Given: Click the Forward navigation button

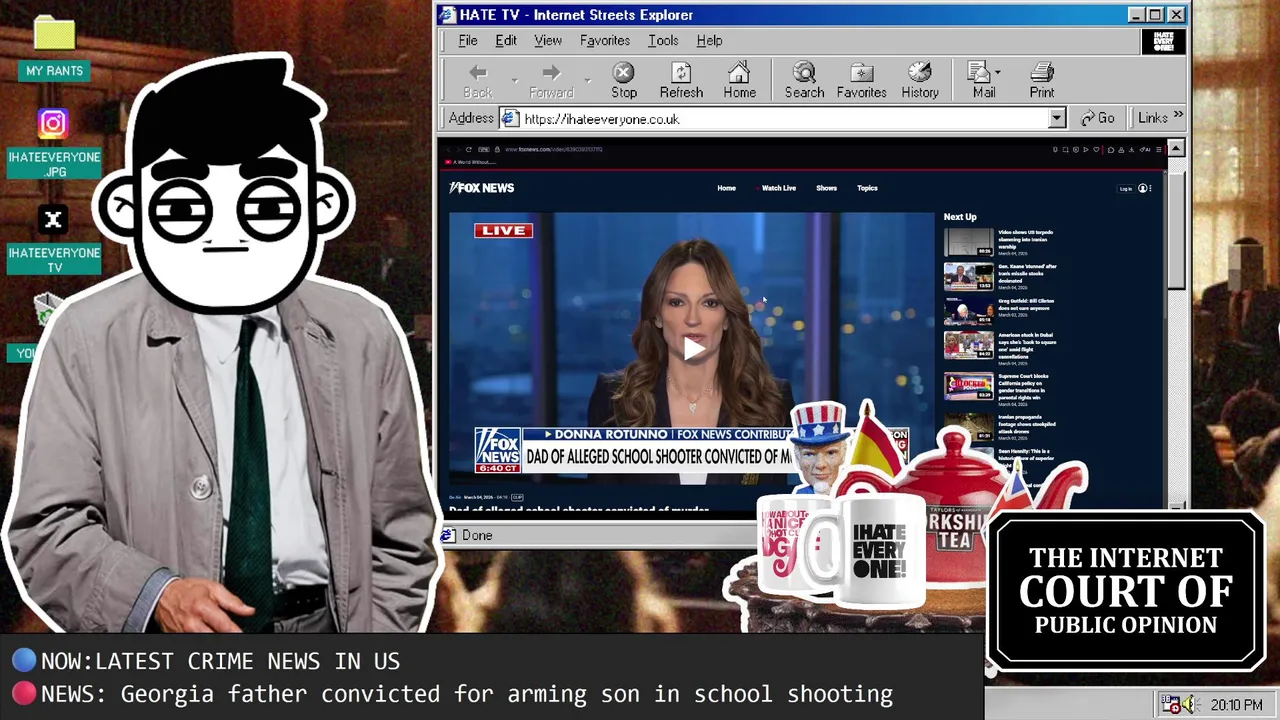Looking at the screenshot, I should pos(551,81).
